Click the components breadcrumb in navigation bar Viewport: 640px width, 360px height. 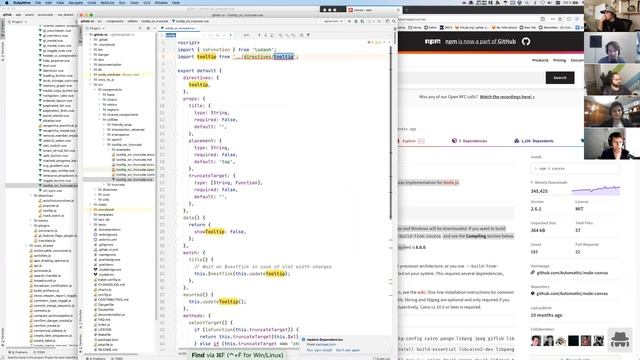(x=115, y=21)
